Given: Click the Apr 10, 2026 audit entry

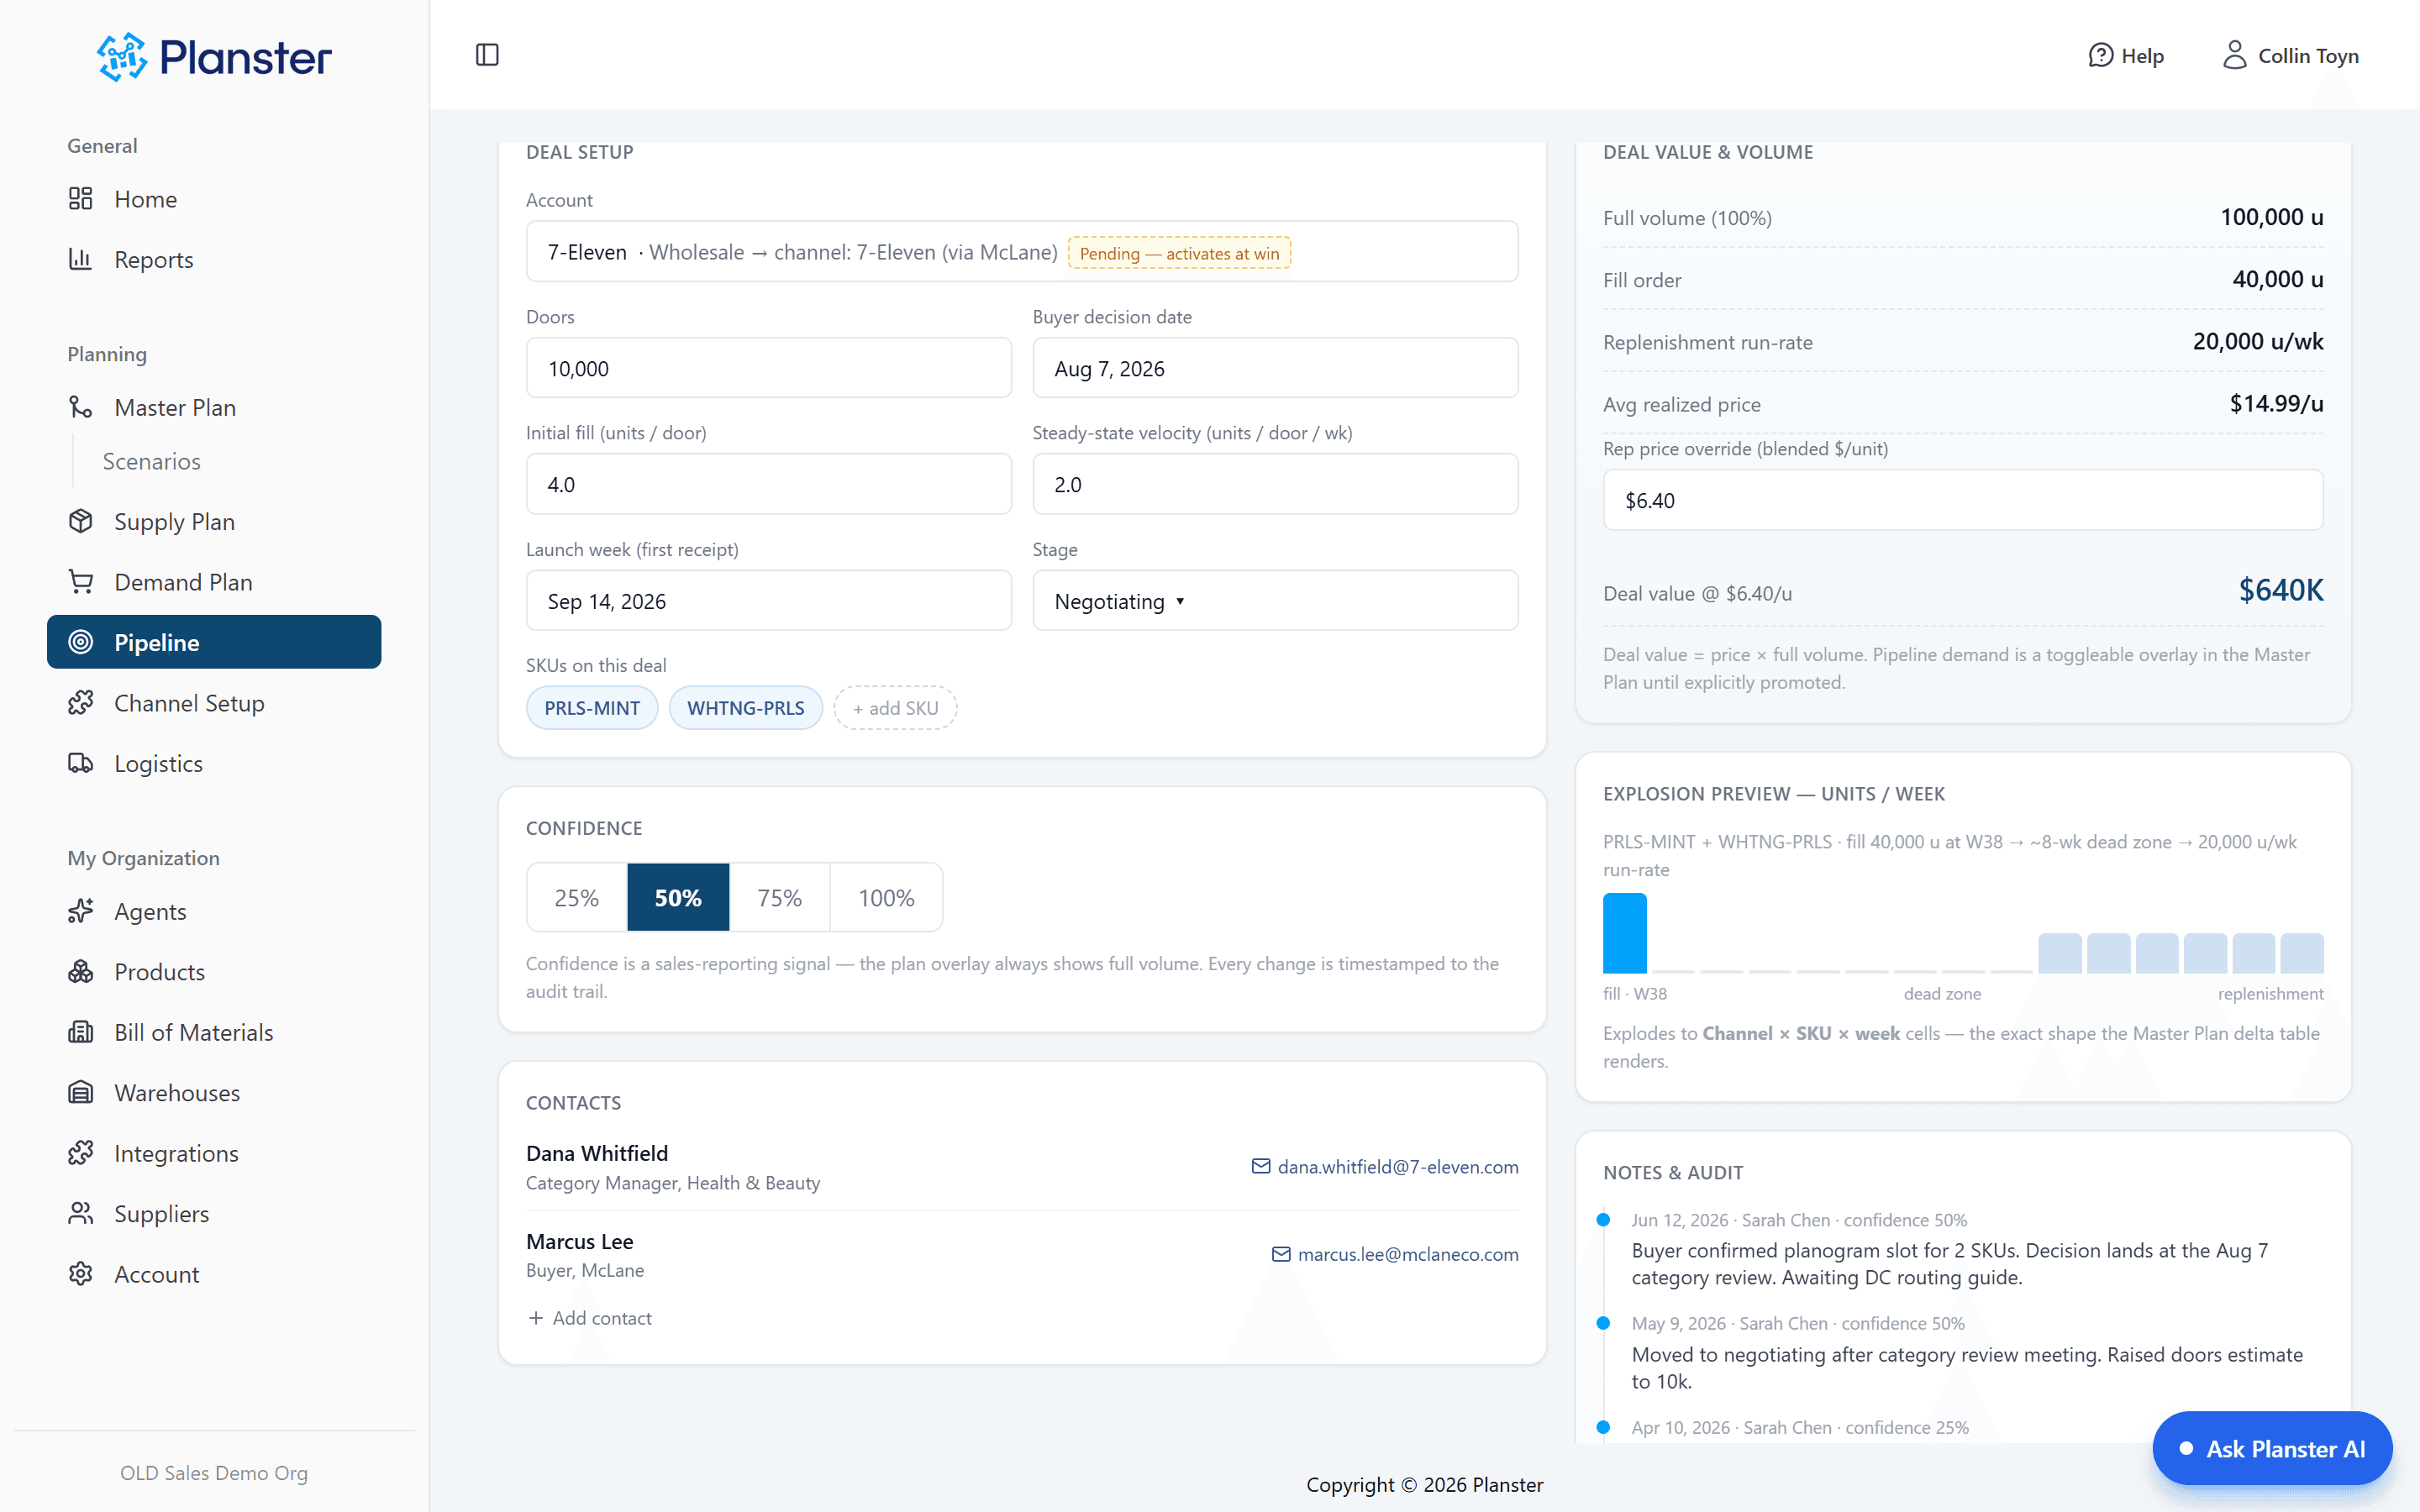Looking at the screenshot, I should [1800, 1428].
